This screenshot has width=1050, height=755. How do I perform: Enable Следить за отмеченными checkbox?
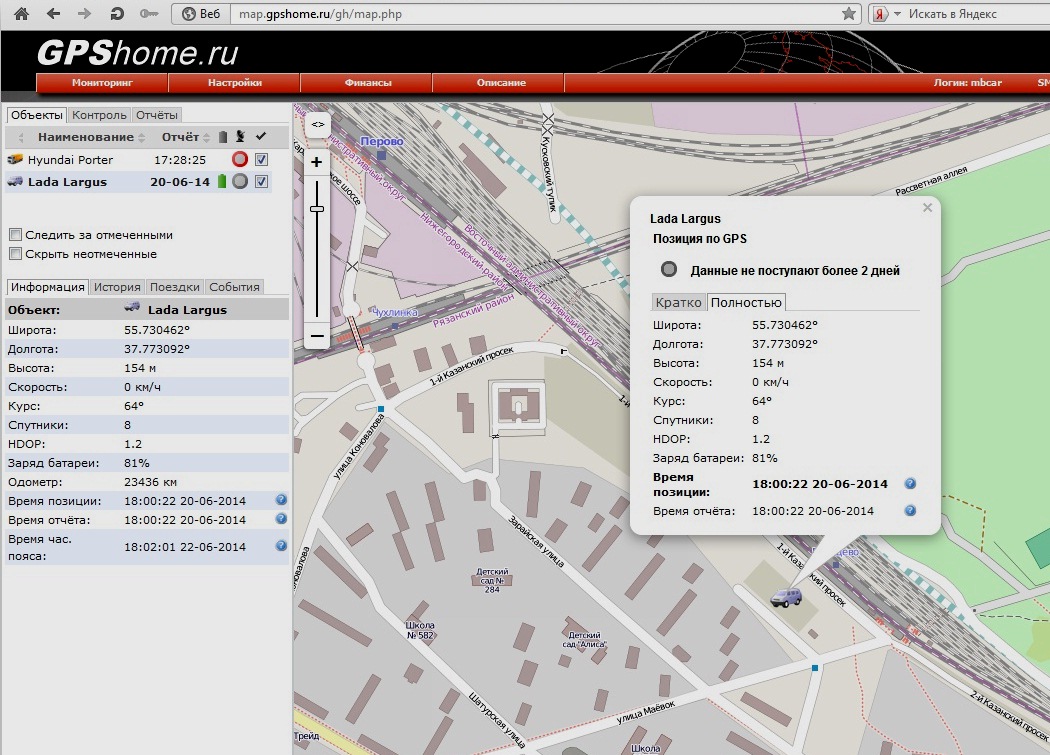15,235
